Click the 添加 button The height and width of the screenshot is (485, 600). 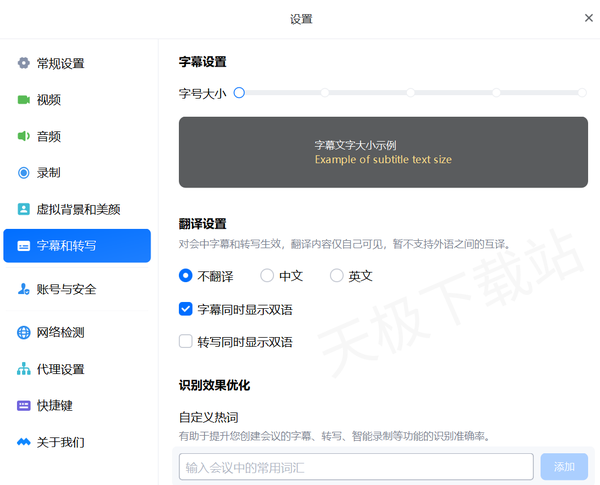564,467
